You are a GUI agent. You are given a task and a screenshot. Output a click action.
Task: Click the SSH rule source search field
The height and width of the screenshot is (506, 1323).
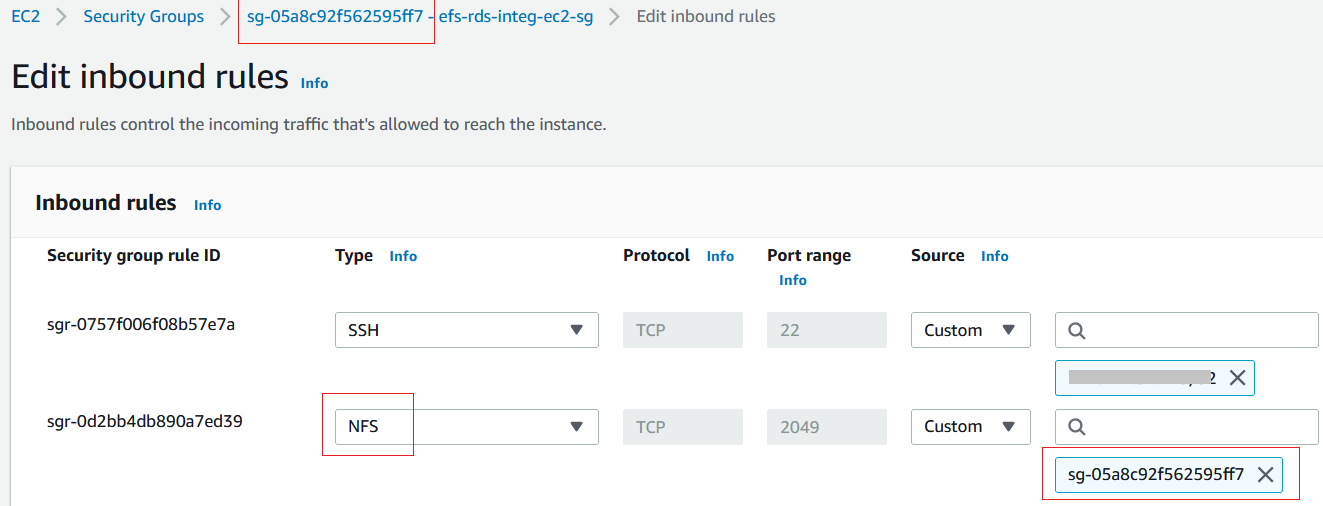[1187, 330]
